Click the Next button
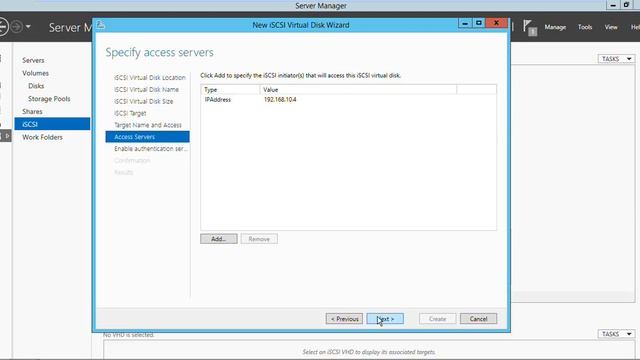The width and height of the screenshot is (640, 360). coord(385,319)
